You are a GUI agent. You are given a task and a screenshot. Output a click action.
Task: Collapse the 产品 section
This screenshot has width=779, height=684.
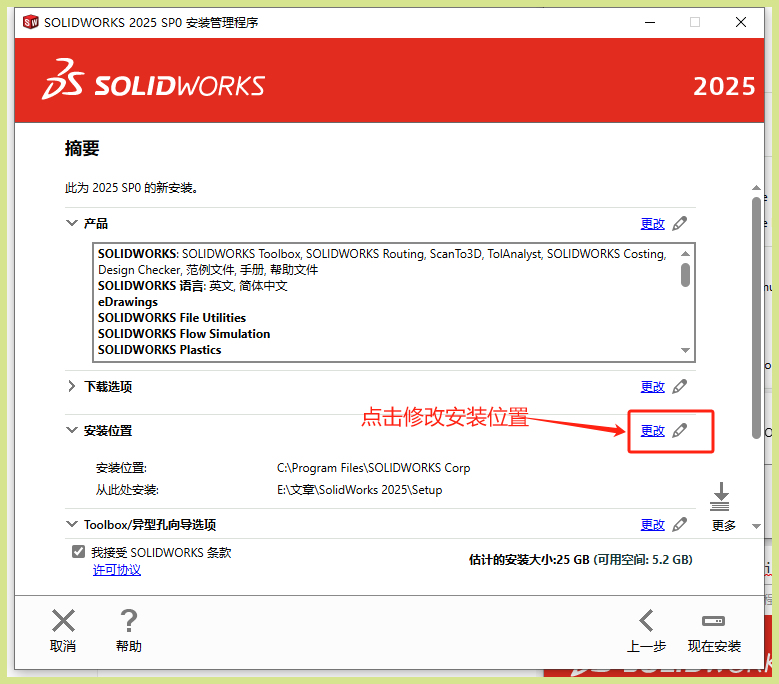(x=72, y=223)
